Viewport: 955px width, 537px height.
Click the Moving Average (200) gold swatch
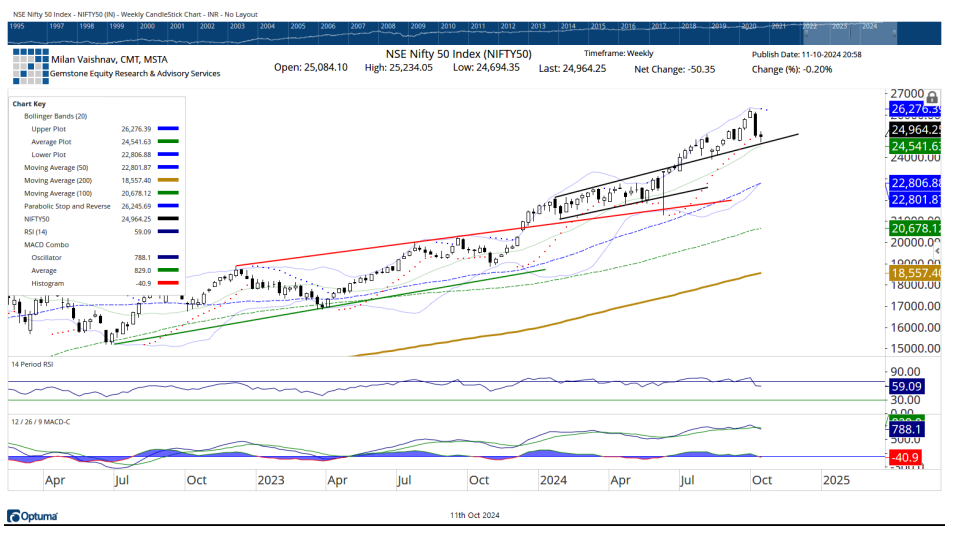pos(167,180)
